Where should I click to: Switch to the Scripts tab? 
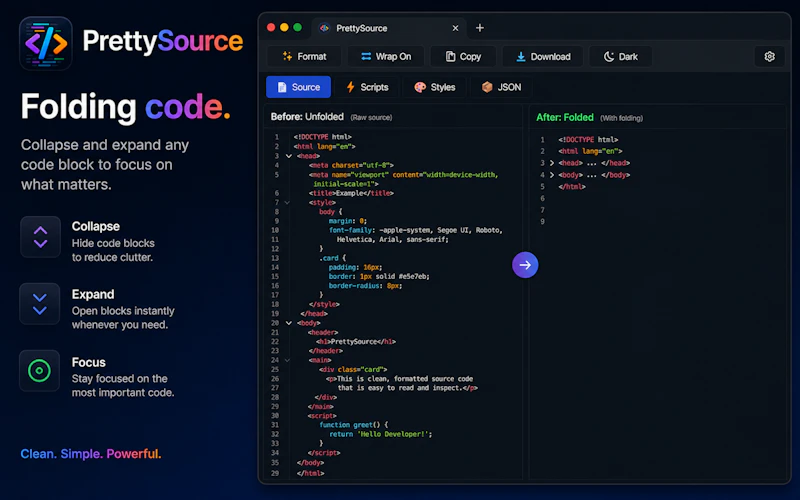point(367,87)
